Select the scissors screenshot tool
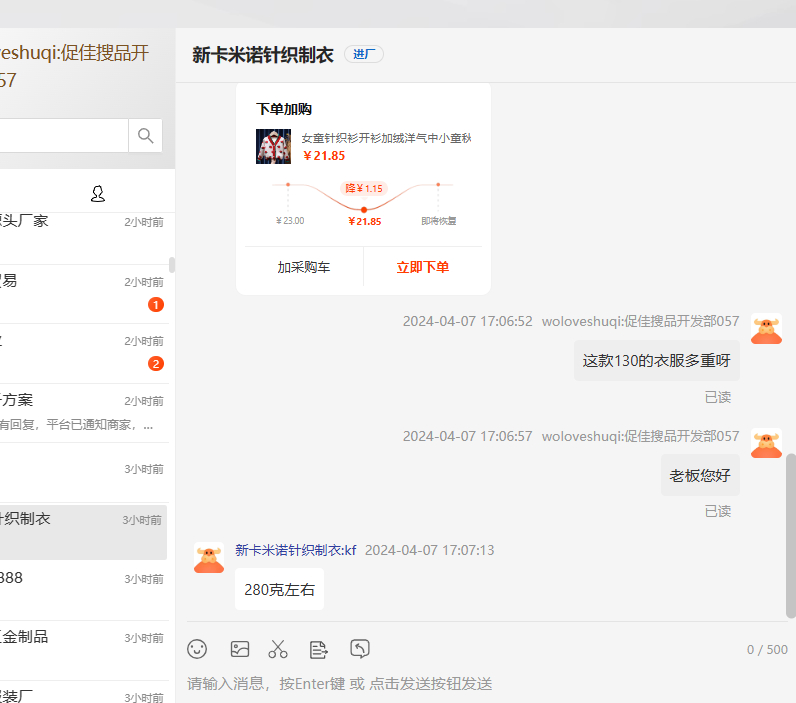The image size is (796, 703). coord(278,649)
